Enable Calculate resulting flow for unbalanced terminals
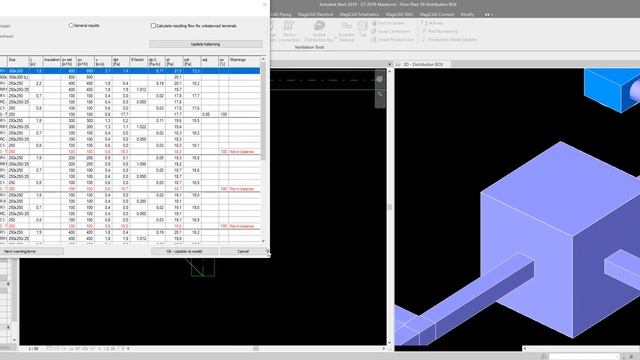The image size is (640, 360). click(153, 26)
